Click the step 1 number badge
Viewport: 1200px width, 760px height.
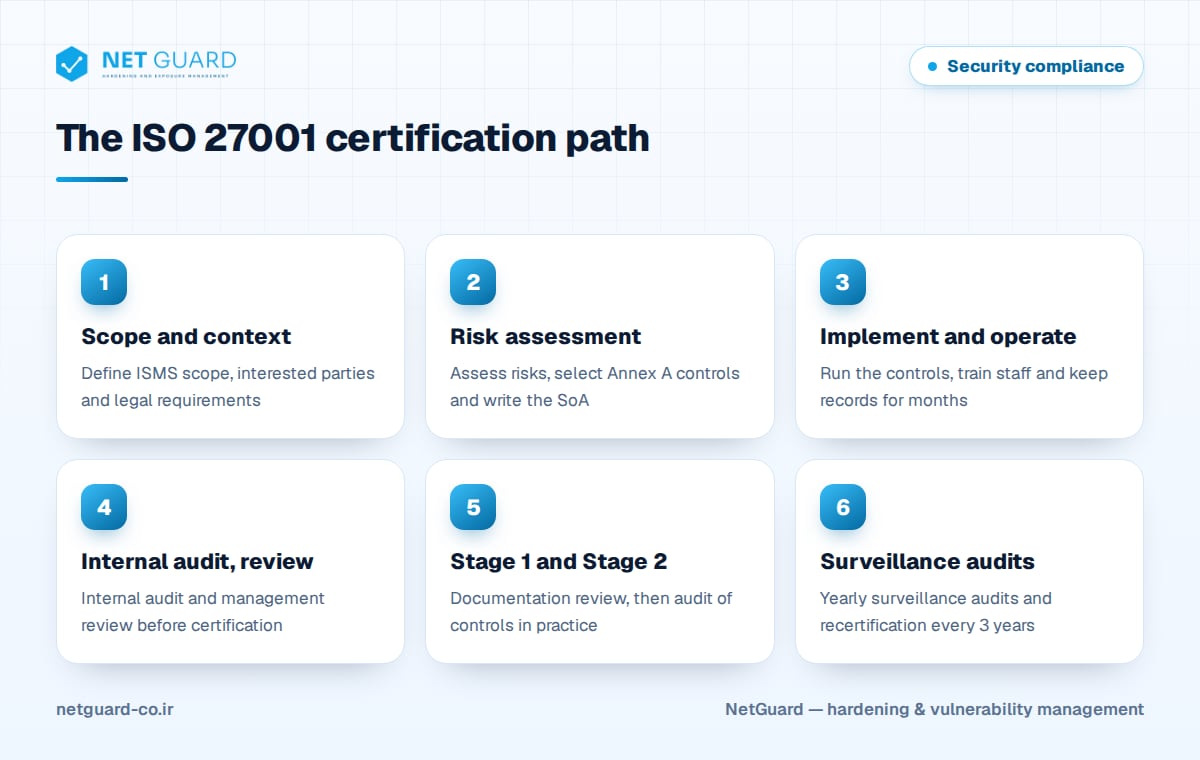[x=104, y=282]
